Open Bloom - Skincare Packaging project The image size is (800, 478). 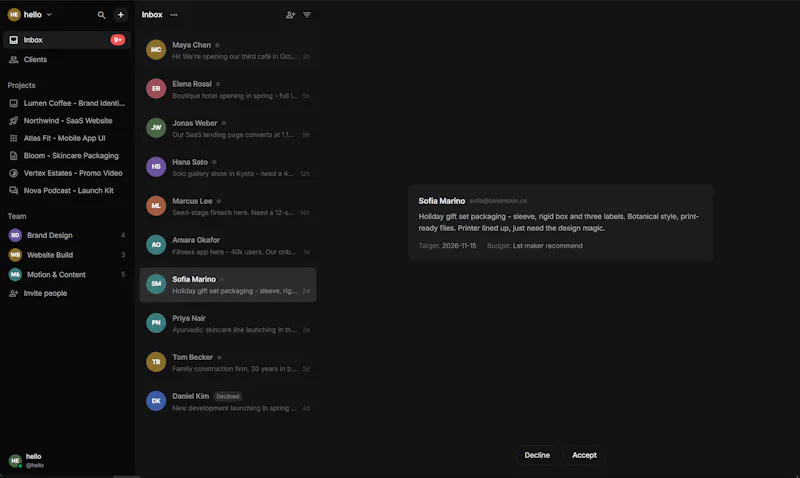tap(67, 156)
